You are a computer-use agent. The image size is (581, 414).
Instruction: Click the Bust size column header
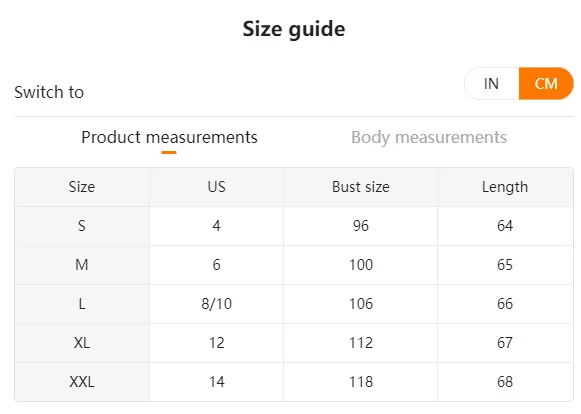(361, 187)
